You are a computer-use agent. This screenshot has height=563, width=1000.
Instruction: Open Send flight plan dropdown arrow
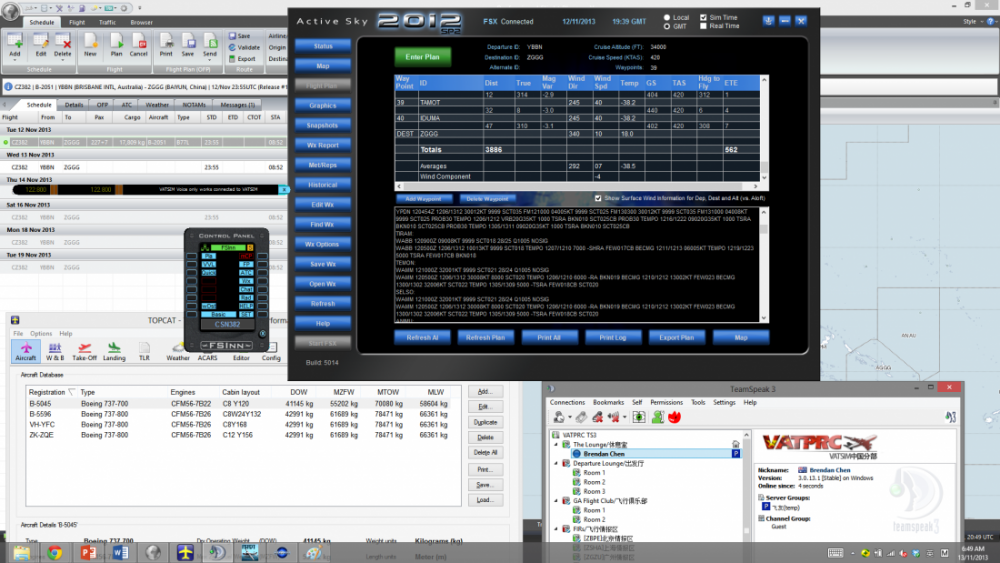210,59
